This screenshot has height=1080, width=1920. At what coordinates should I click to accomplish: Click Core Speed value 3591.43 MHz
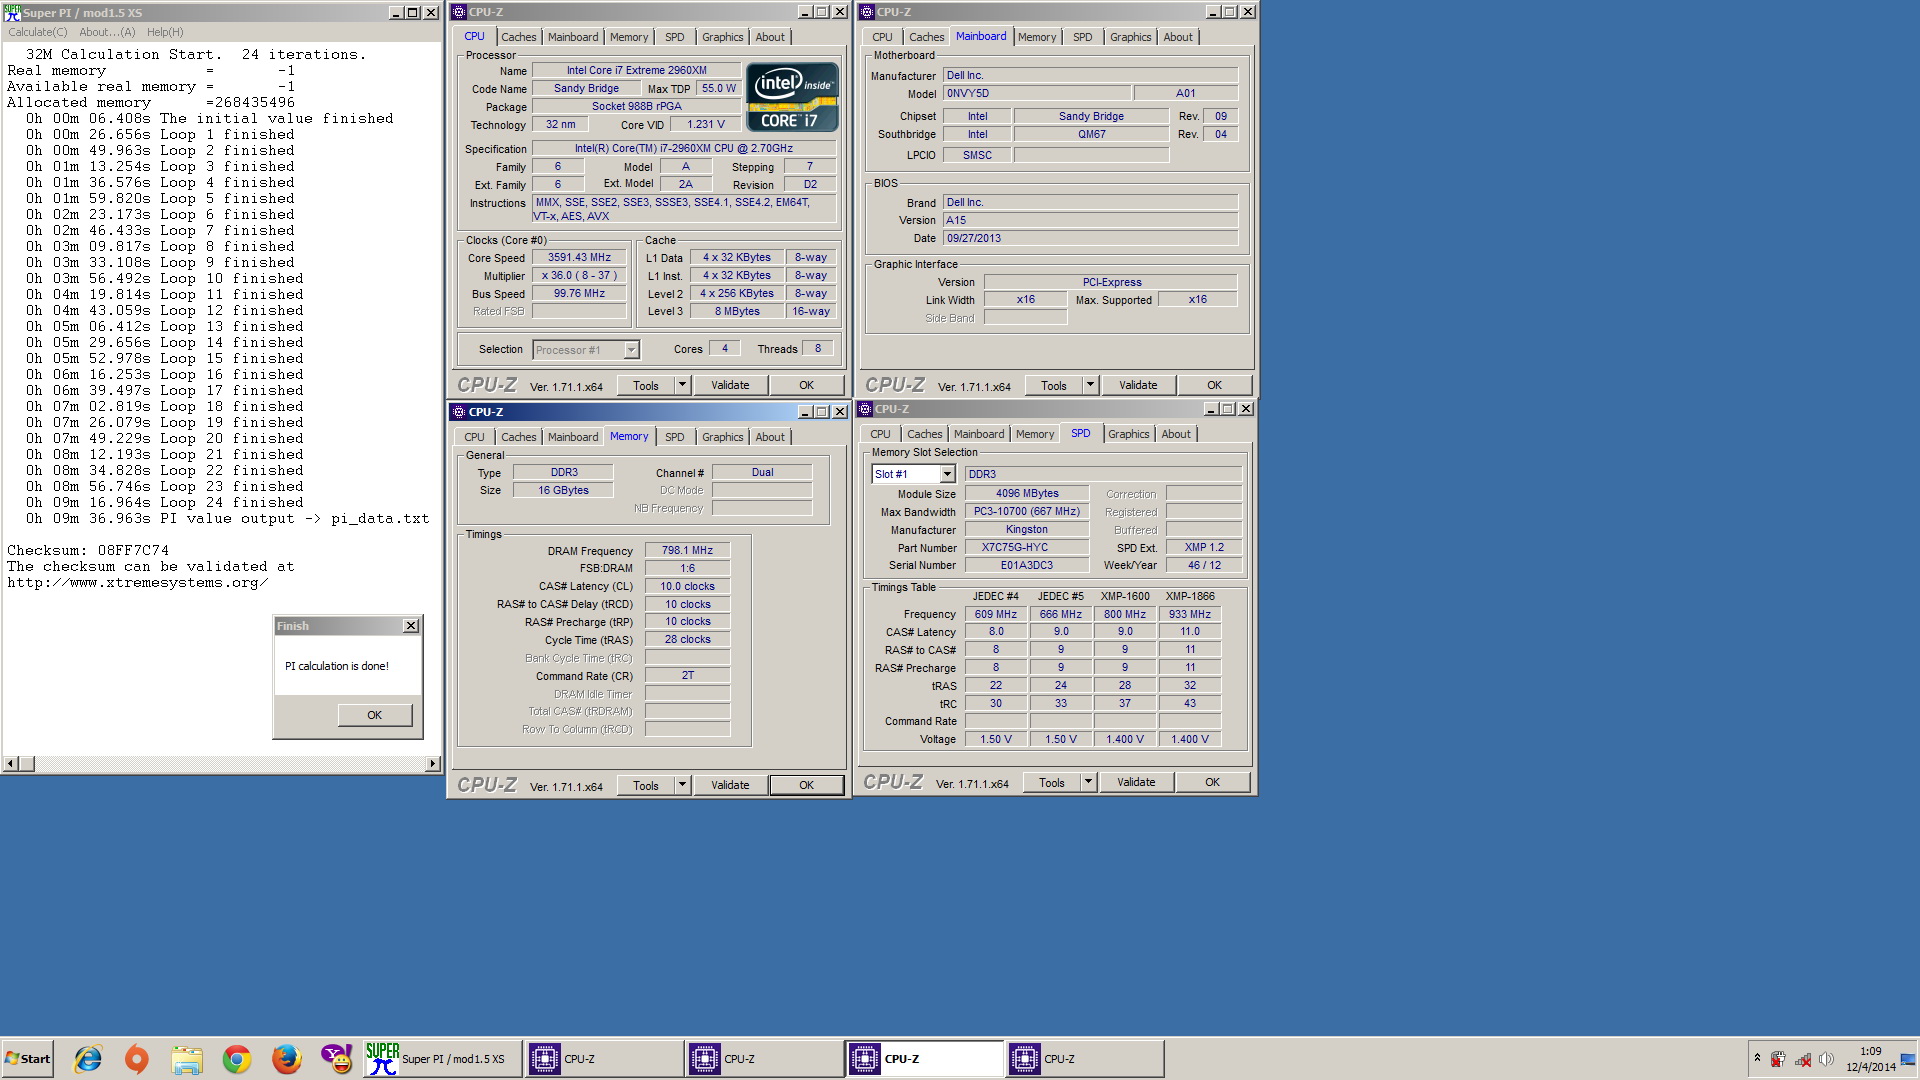pos(579,257)
